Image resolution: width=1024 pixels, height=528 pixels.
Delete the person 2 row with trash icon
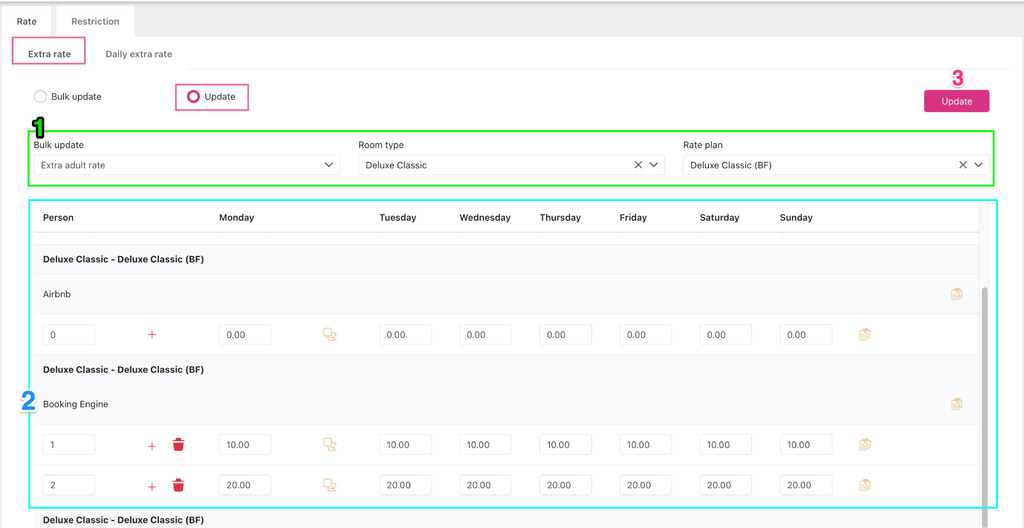[x=178, y=486]
